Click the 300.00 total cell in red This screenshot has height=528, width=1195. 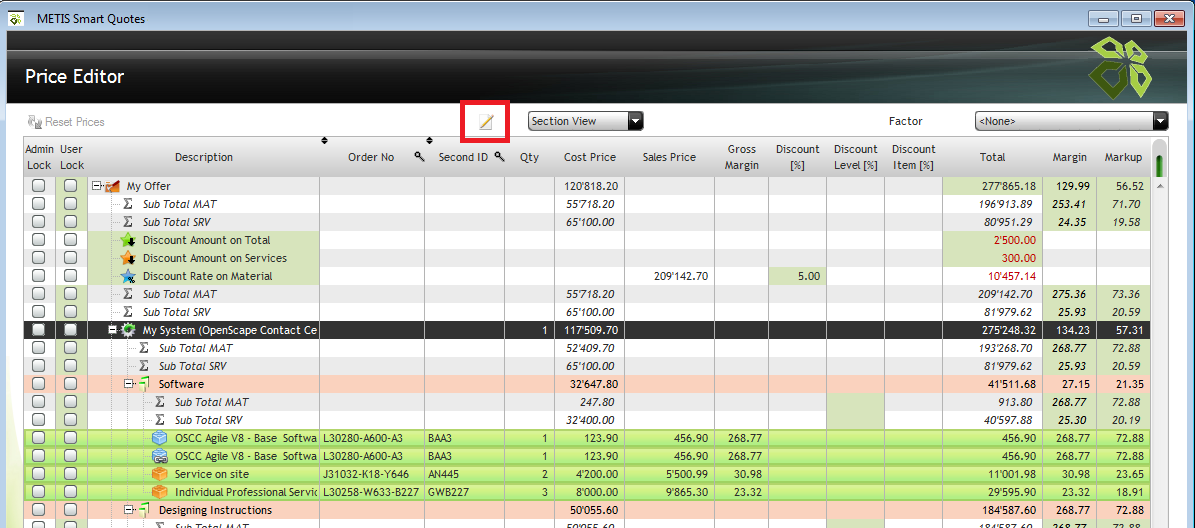pyautogui.click(x=992, y=258)
